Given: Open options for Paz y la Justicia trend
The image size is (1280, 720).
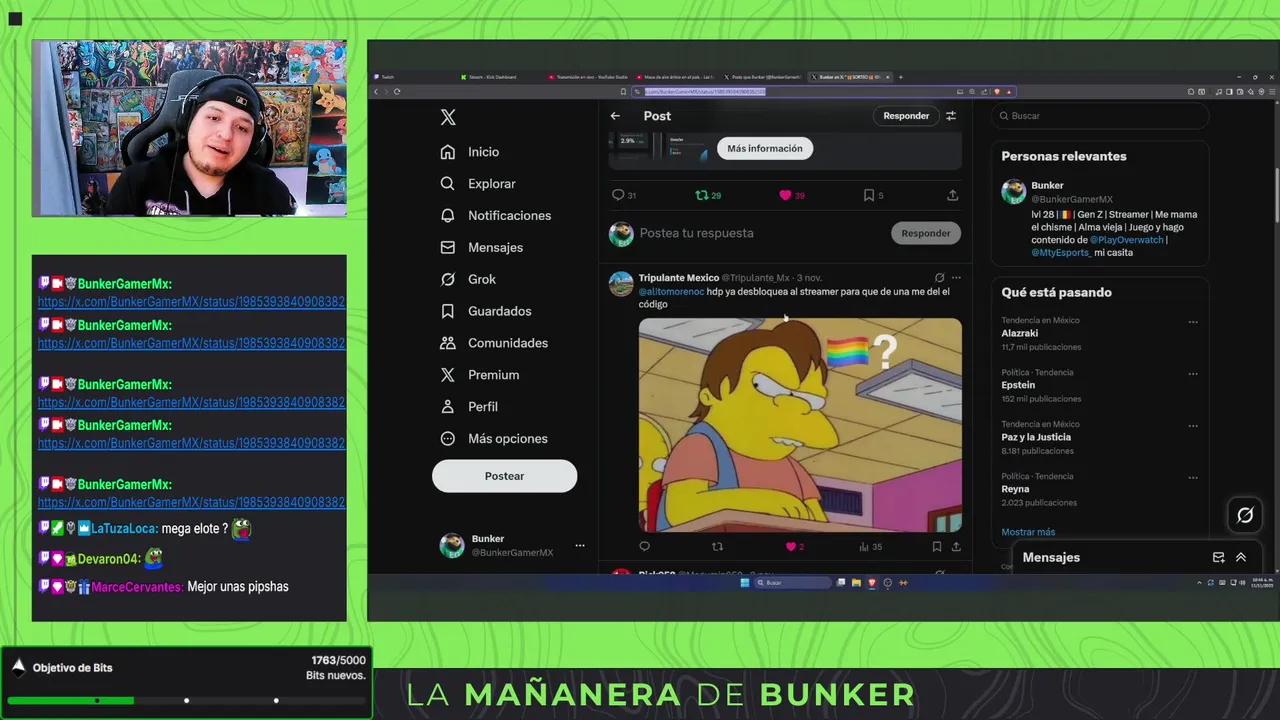Looking at the screenshot, I should (x=1193, y=426).
